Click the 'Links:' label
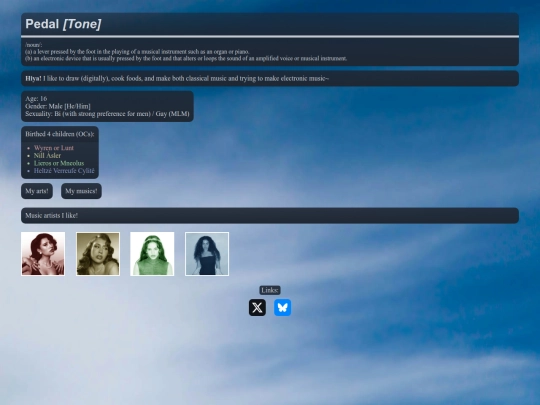The height and width of the screenshot is (405, 540). click(270, 290)
